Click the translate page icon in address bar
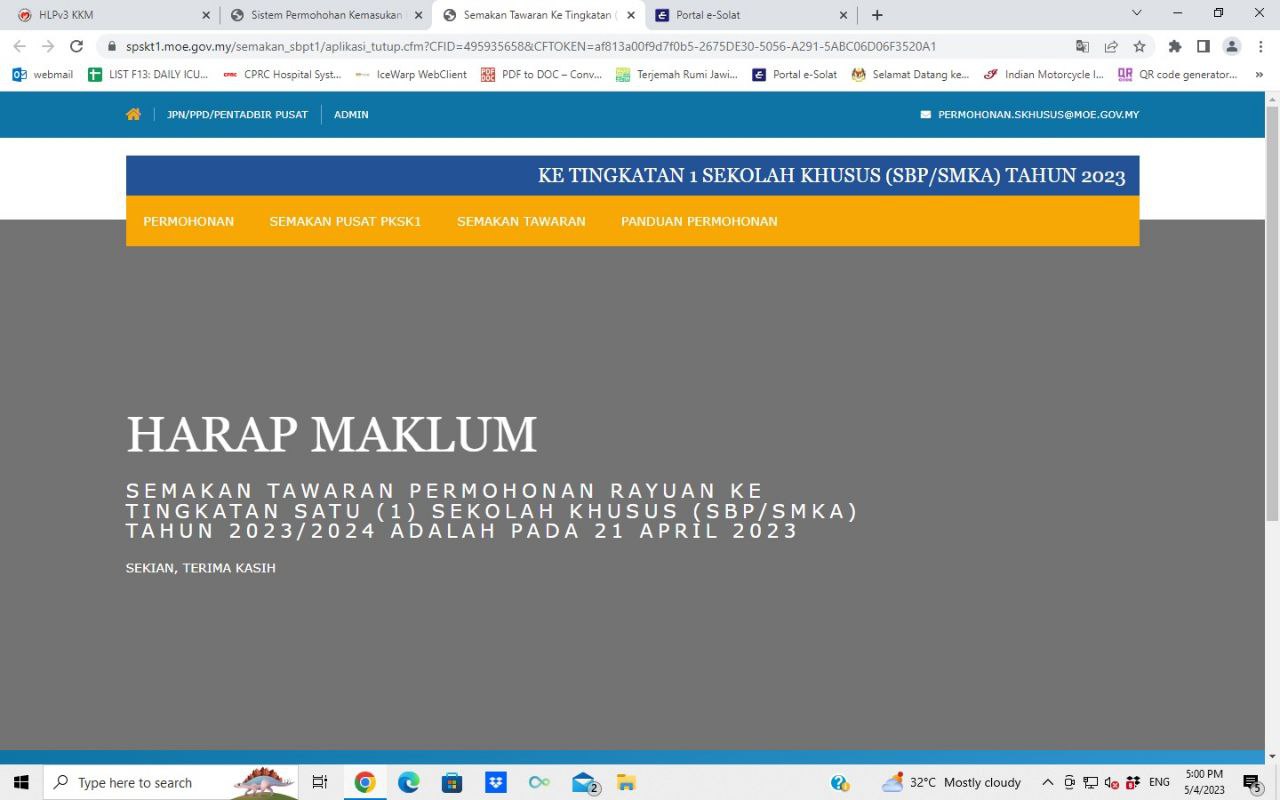Screen dimensions: 1280x800 [1082, 46]
